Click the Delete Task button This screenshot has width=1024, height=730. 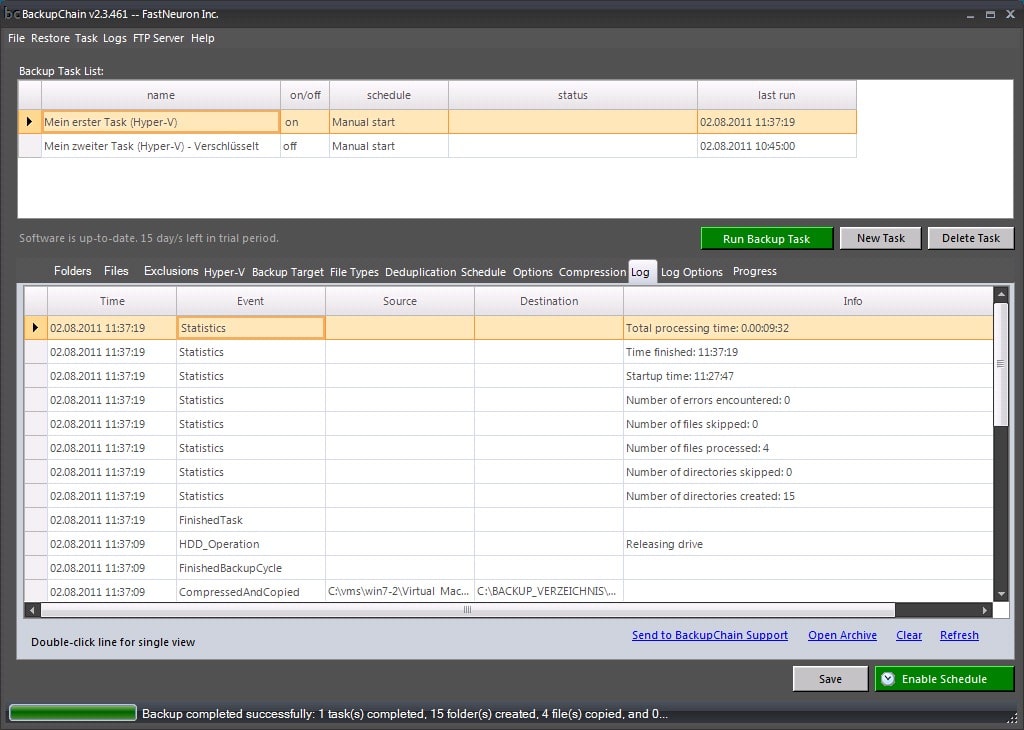tap(970, 238)
